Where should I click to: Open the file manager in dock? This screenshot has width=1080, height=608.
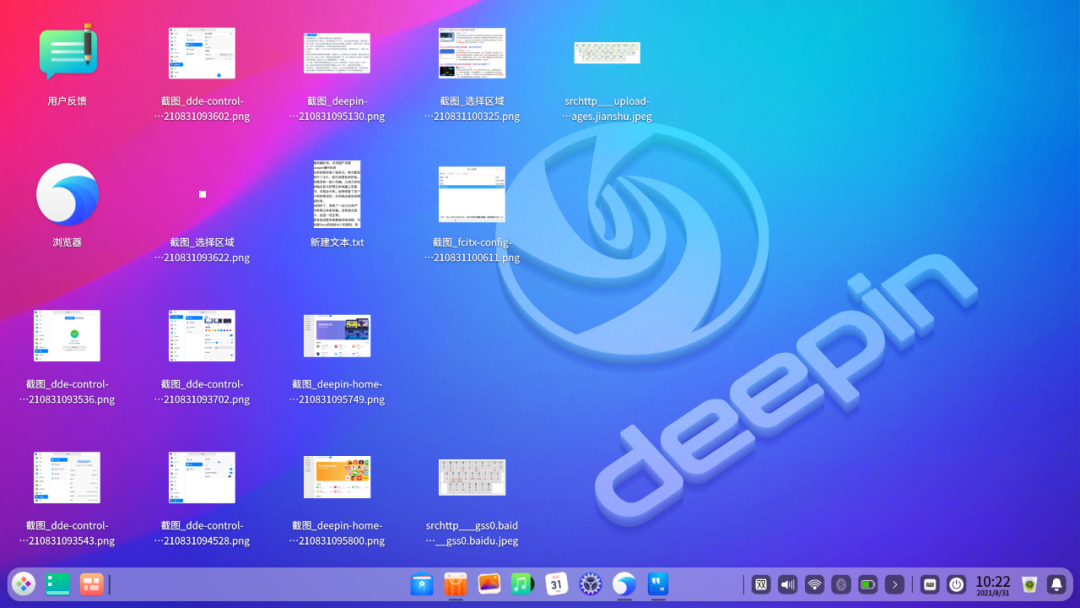tap(422, 584)
